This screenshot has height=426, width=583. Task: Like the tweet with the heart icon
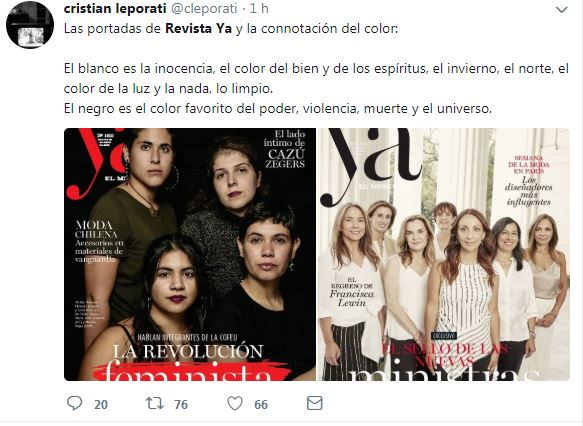(x=235, y=403)
